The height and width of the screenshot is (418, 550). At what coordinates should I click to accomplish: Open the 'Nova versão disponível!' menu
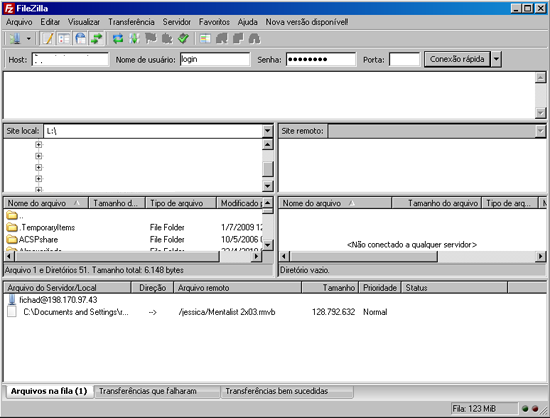click(x=307, y=22)
